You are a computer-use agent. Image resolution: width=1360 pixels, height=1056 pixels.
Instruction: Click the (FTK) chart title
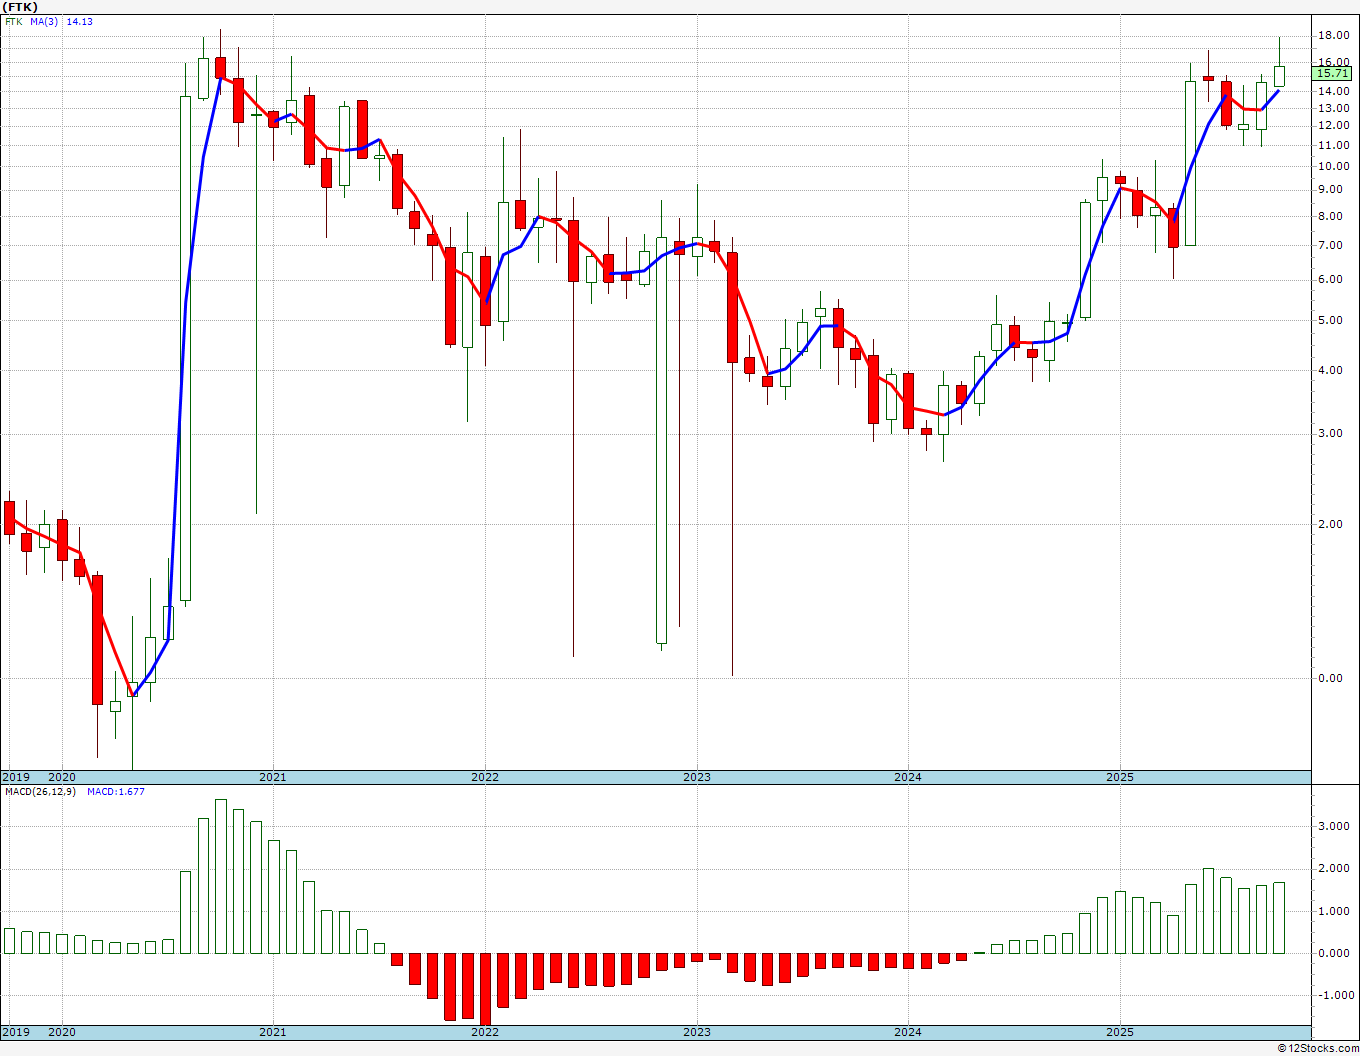point(20,7)
